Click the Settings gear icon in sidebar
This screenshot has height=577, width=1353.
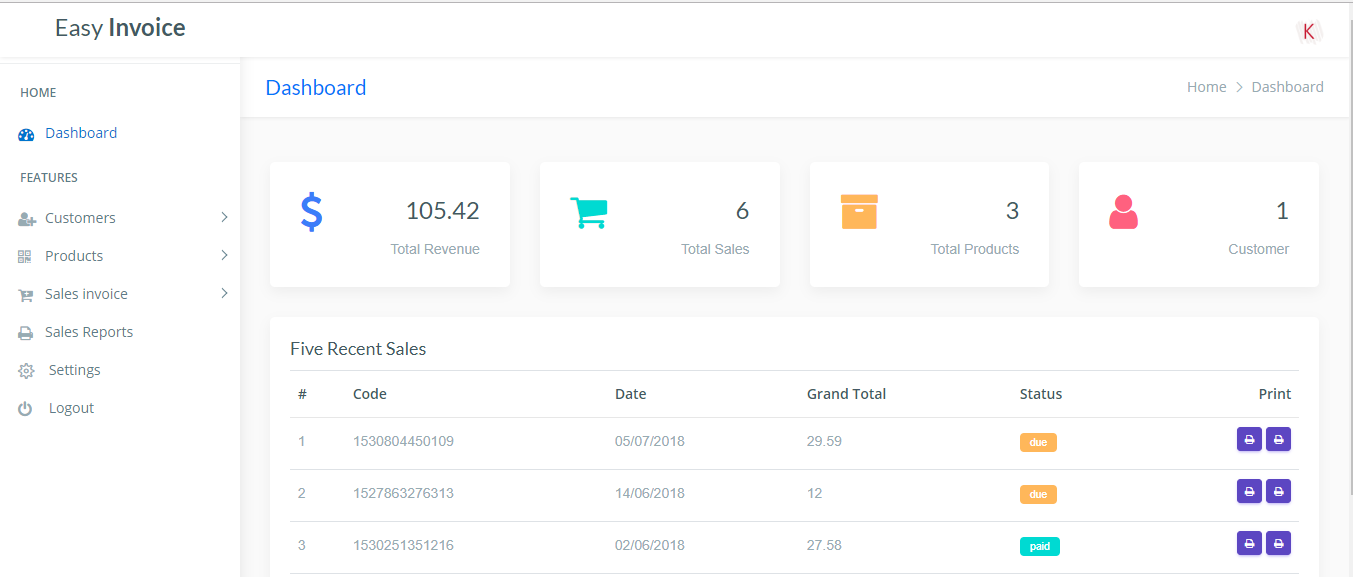pos(27,371)
